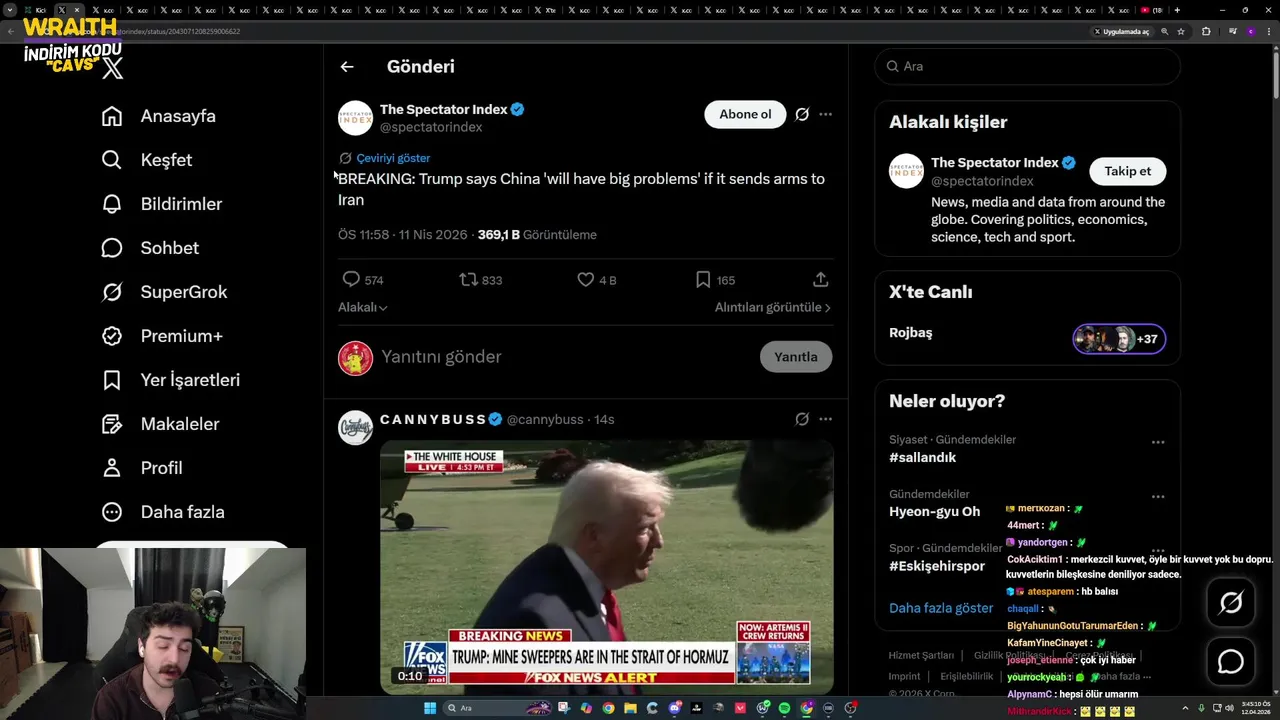Click the Ara search box on X
This screenshot has height=720, width=1280.
[1028, 66]
